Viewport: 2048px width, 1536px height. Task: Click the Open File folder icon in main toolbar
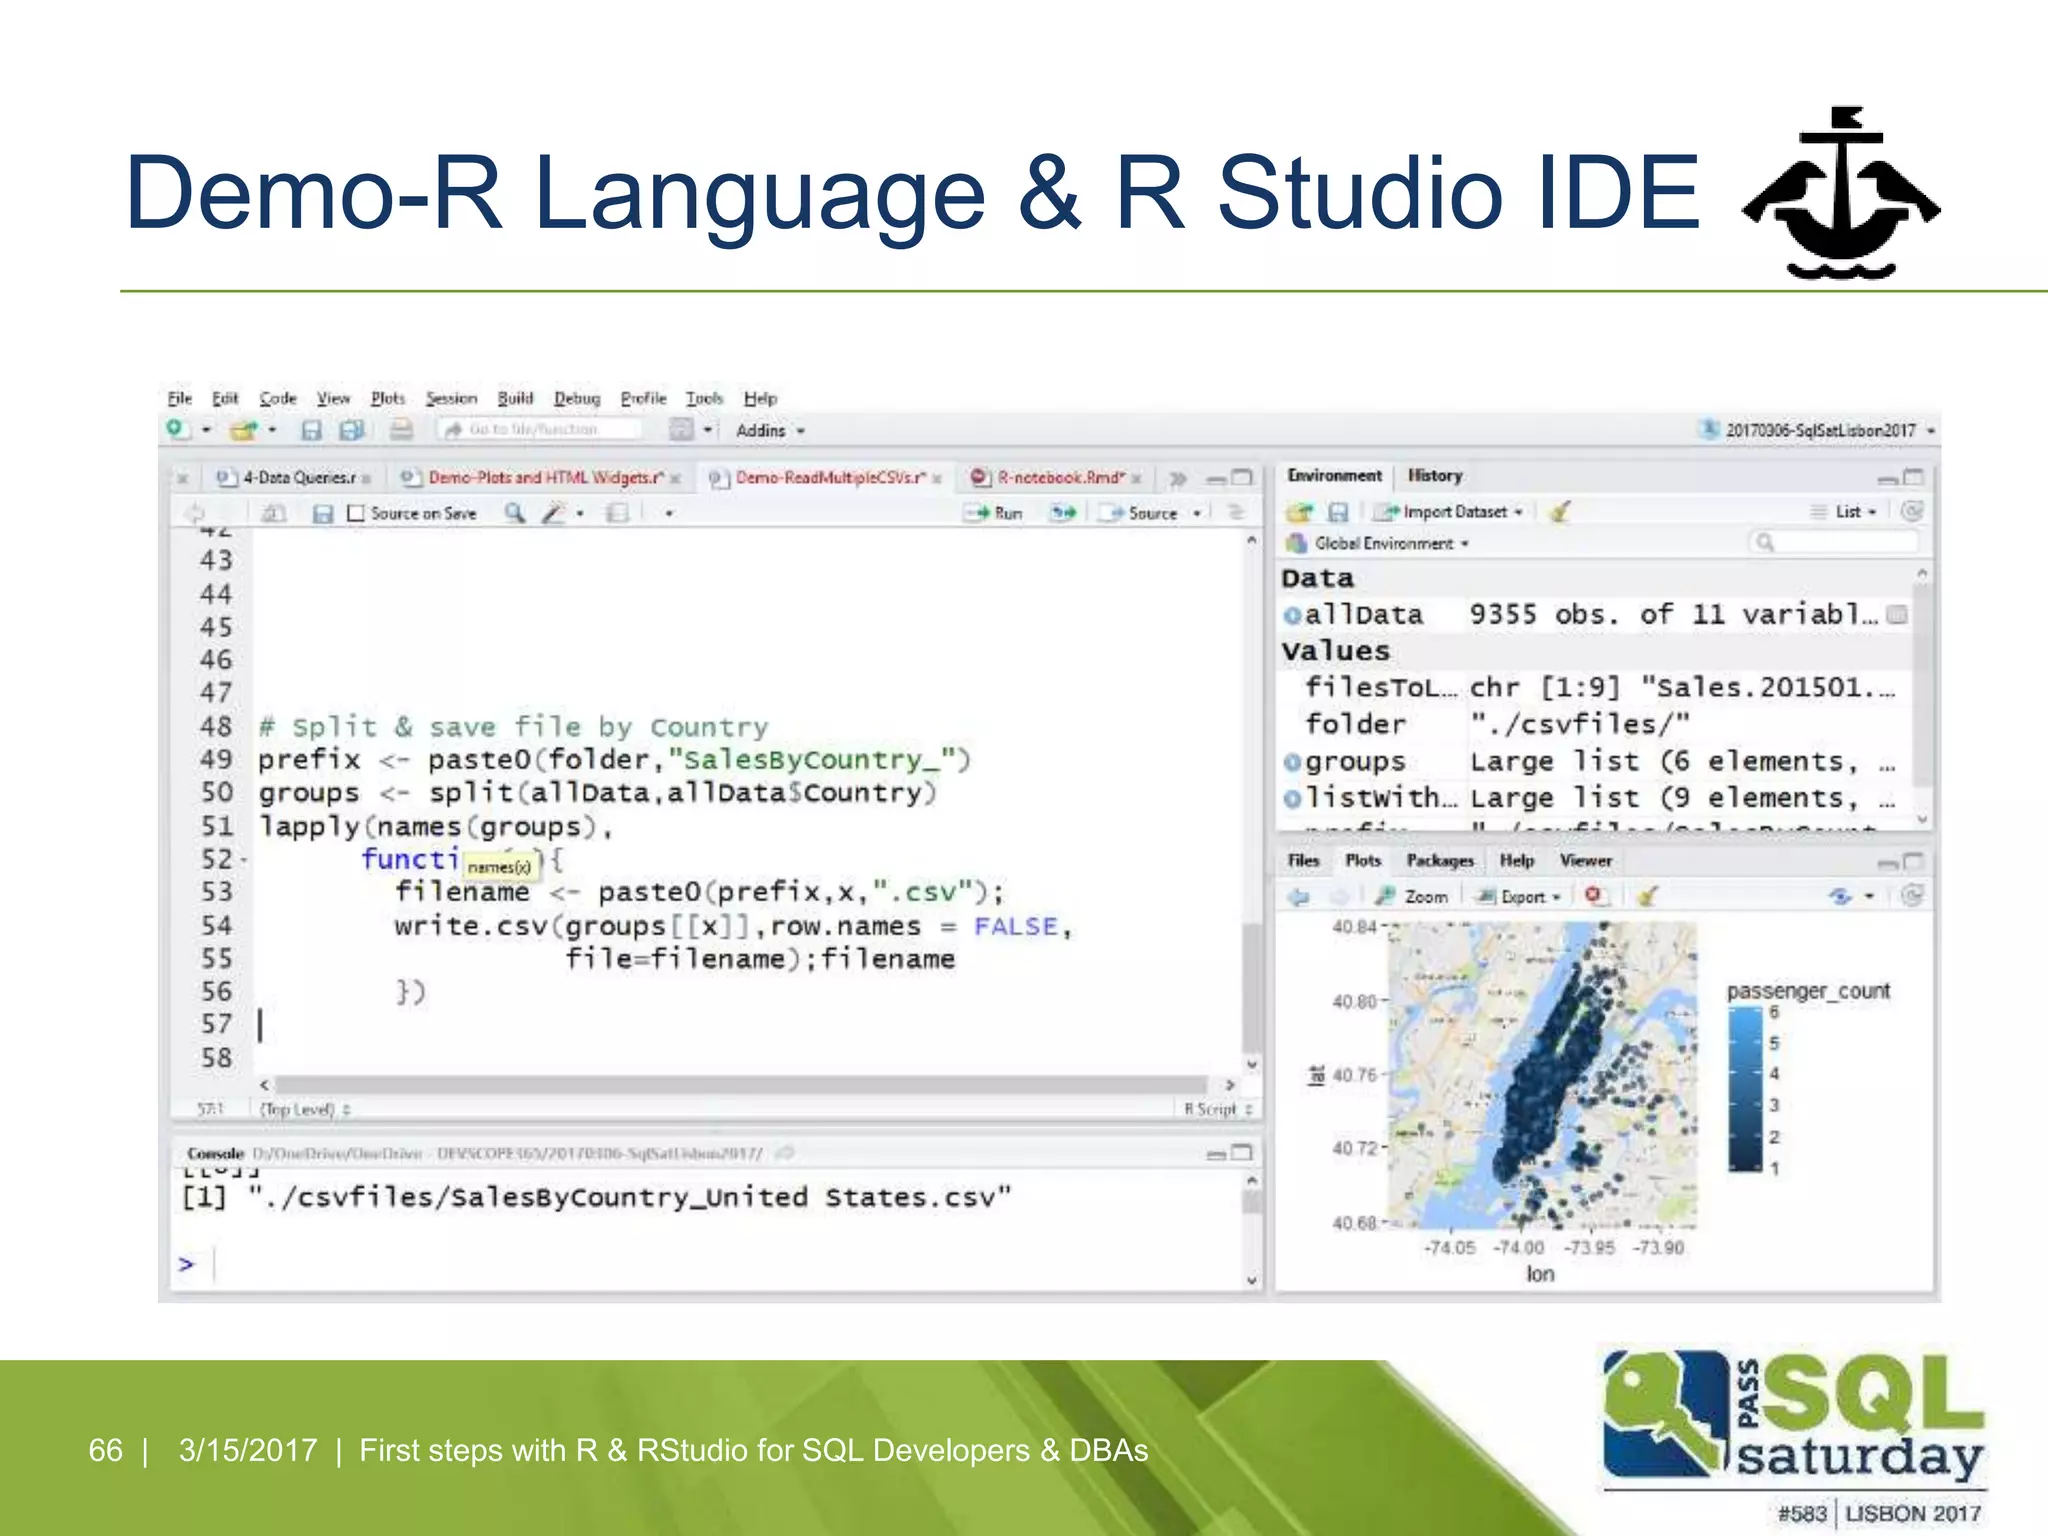243,430
